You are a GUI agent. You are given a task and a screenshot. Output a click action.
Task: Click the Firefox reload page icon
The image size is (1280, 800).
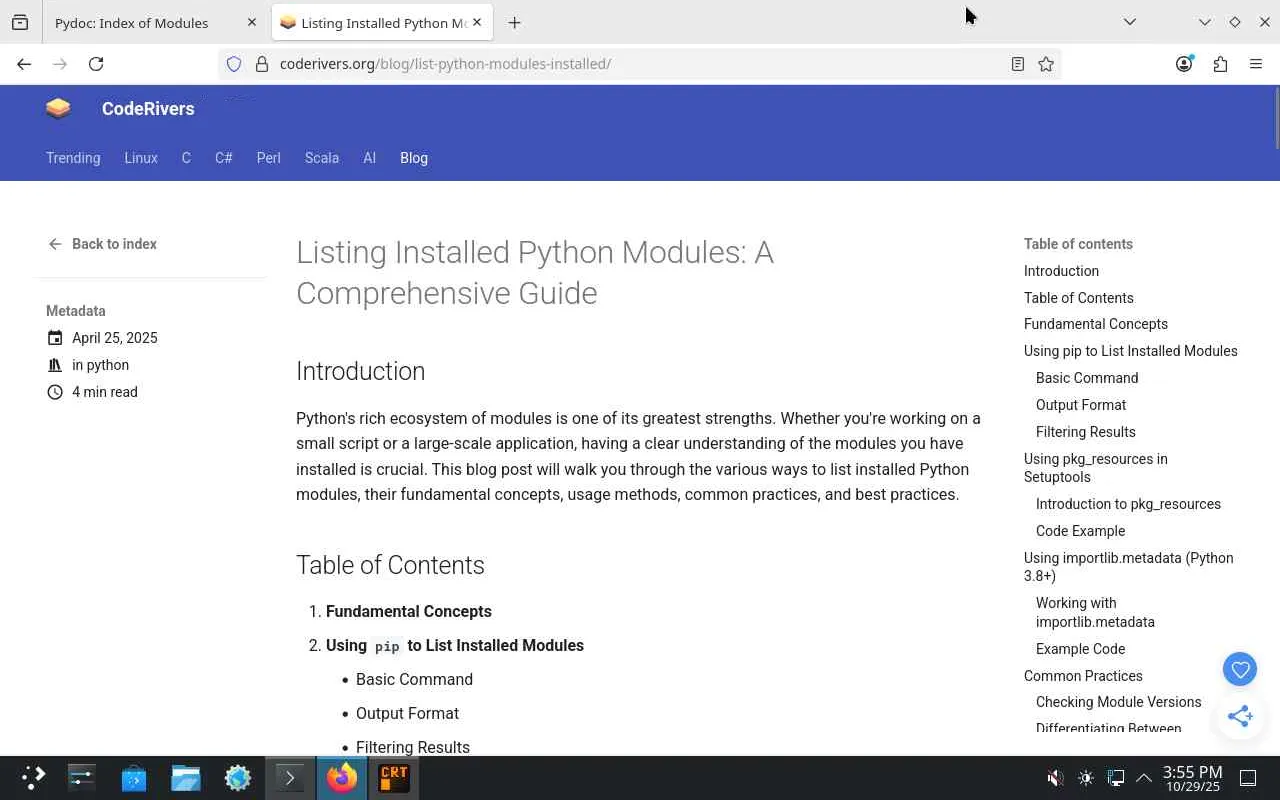coord(96,64)
